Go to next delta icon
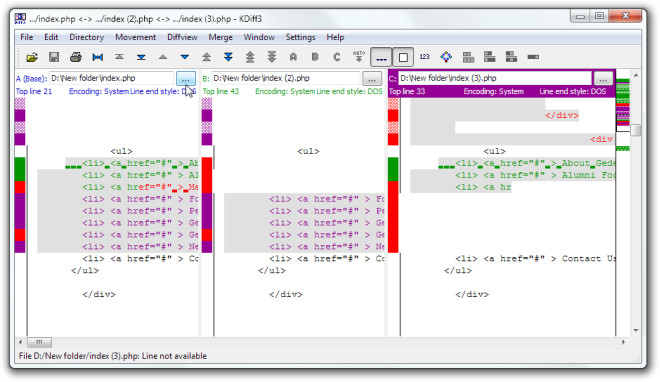The width and height of the screenshot is (660, 382). (x=185, y=57)
